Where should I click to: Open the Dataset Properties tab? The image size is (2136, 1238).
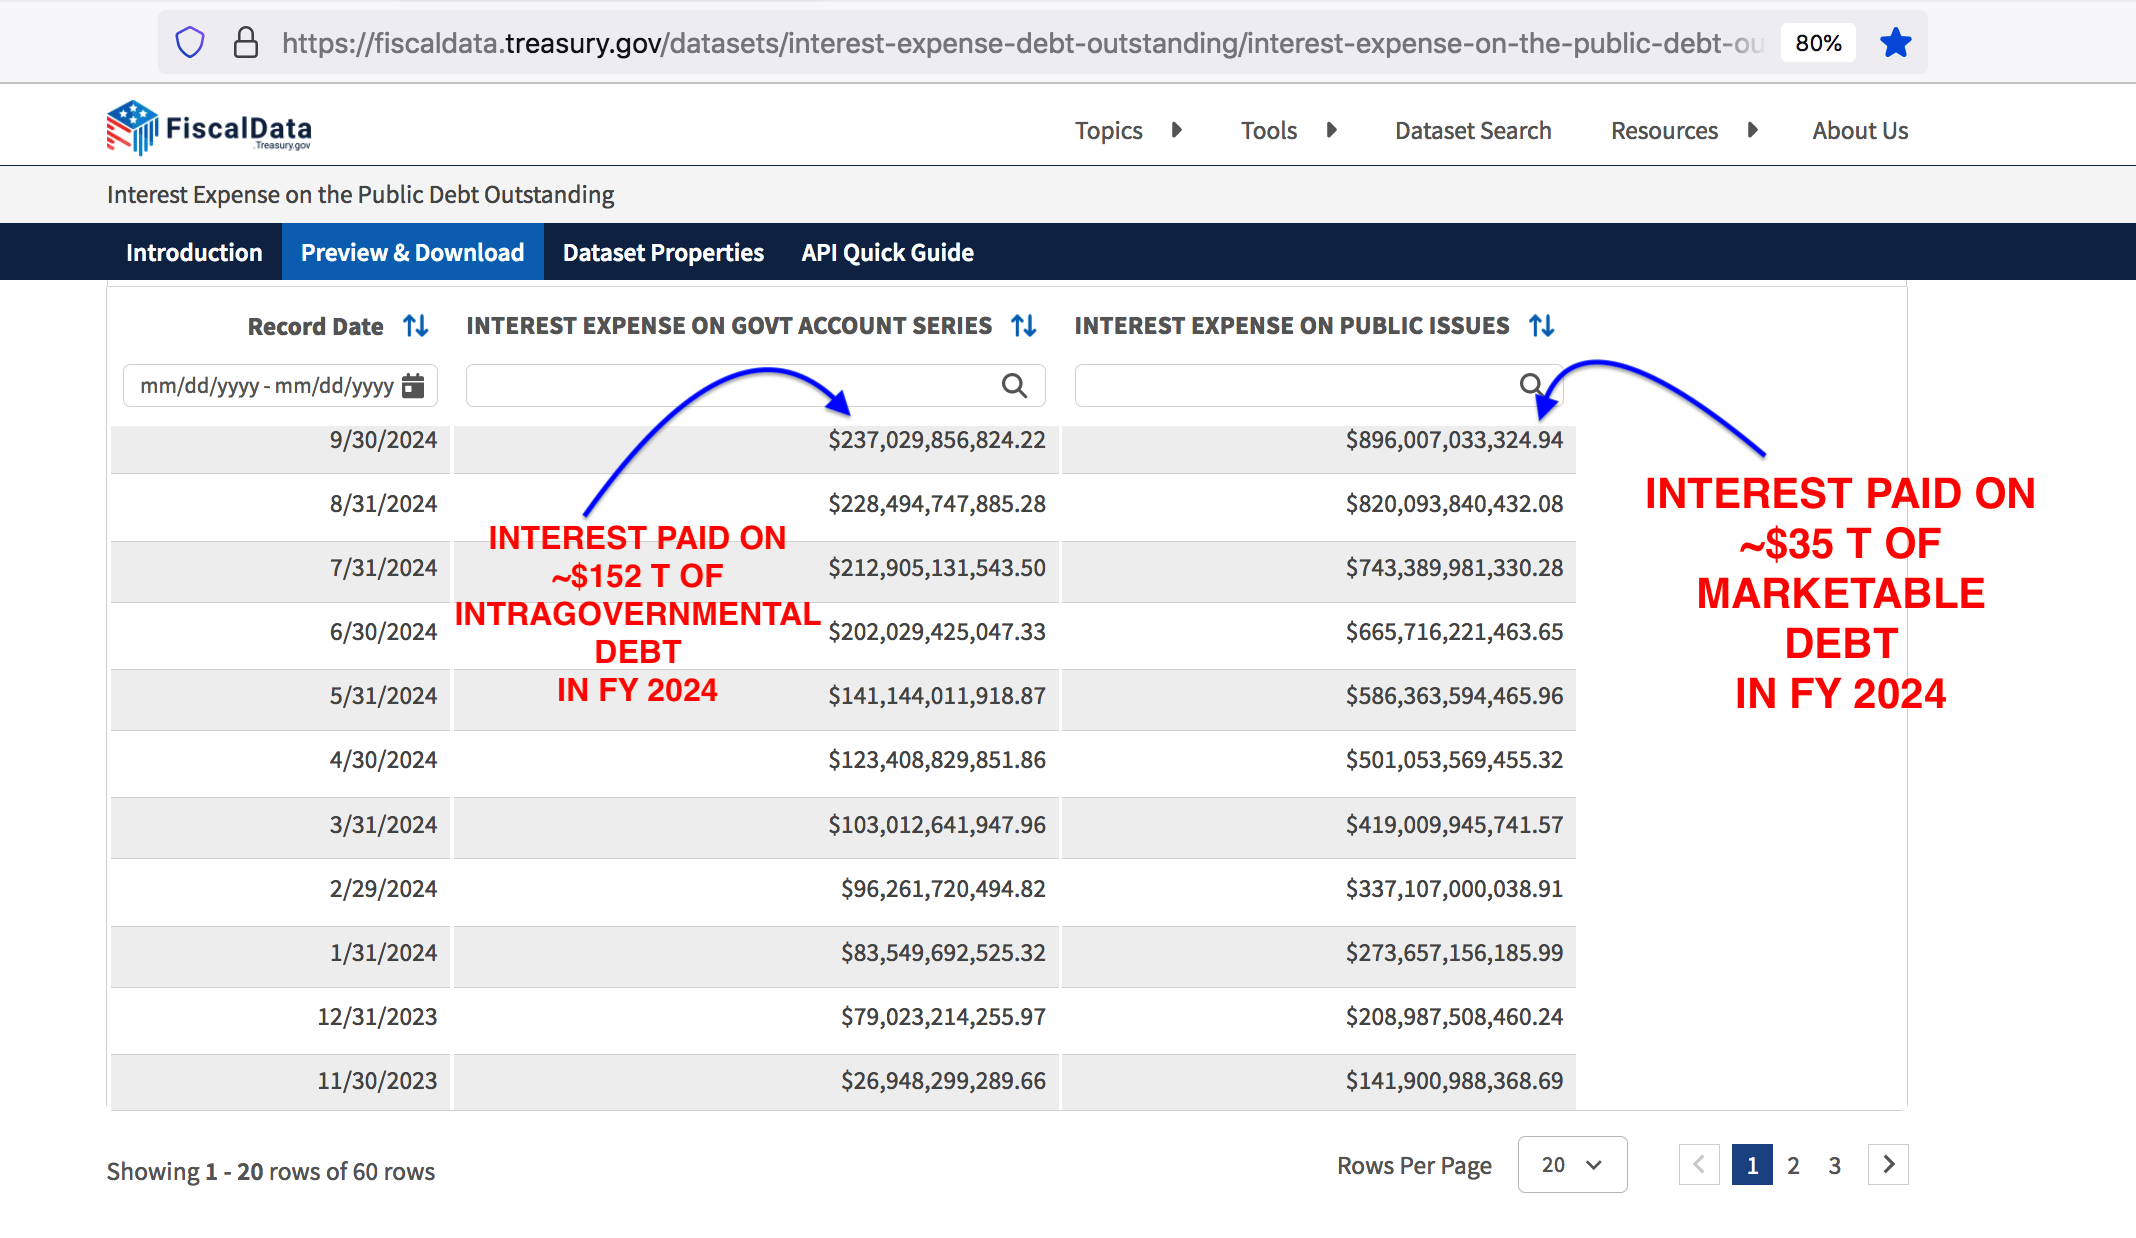pos(663,253)
